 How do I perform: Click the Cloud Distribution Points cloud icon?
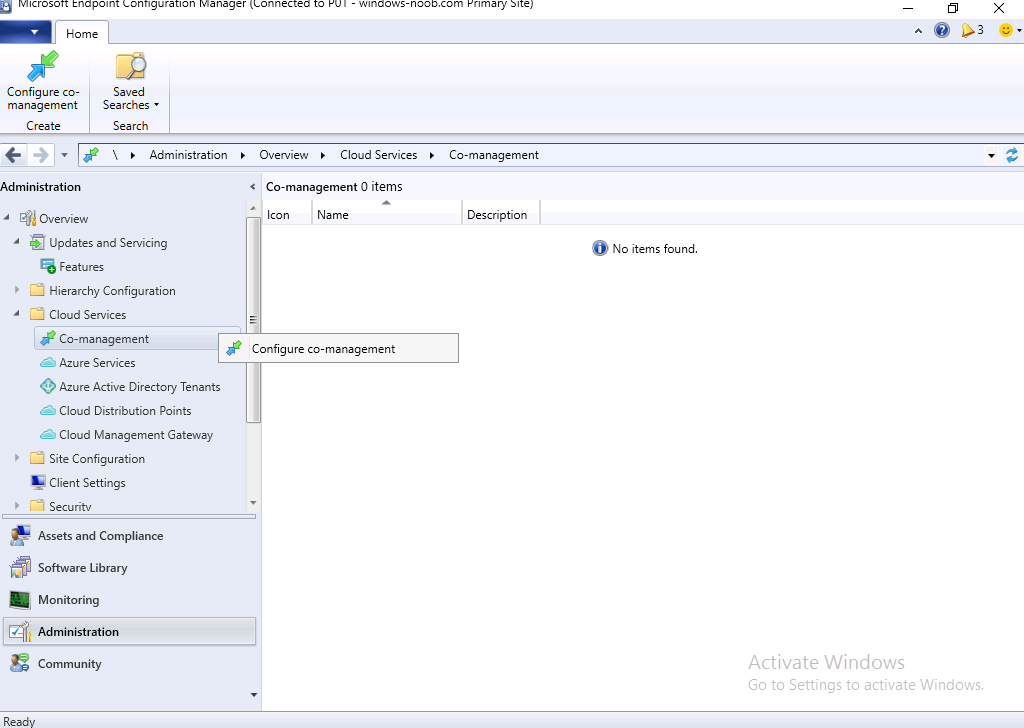(48, 411)
